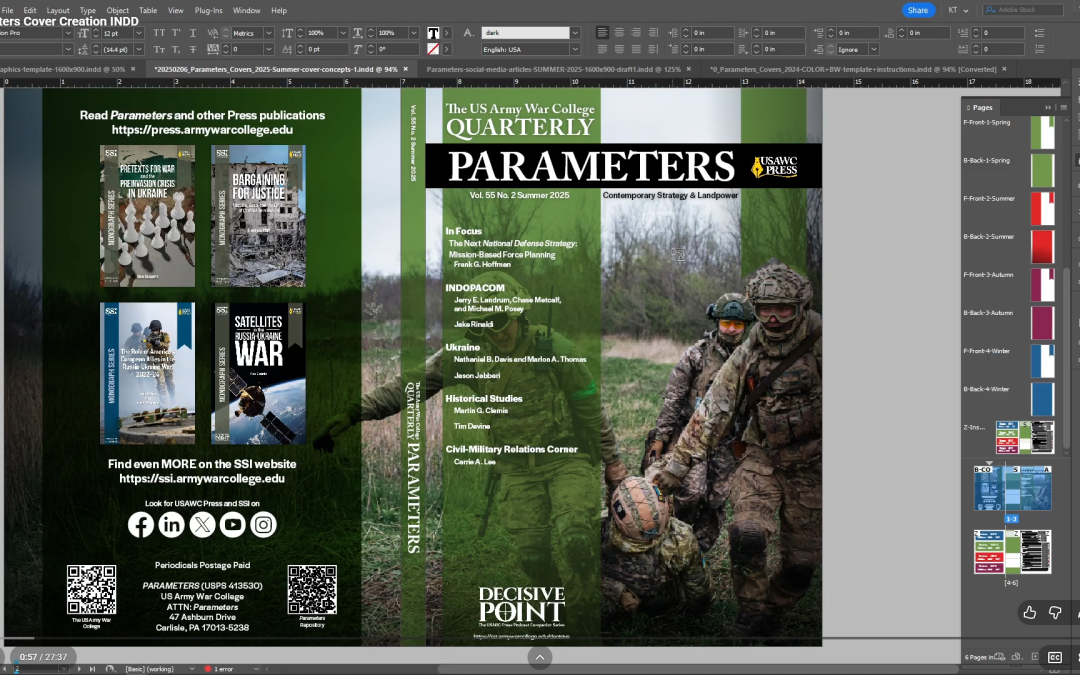Image resolution: width=1080 pixels, height=675 pixels.
Task: Open the Object menu
Action: 118,10
